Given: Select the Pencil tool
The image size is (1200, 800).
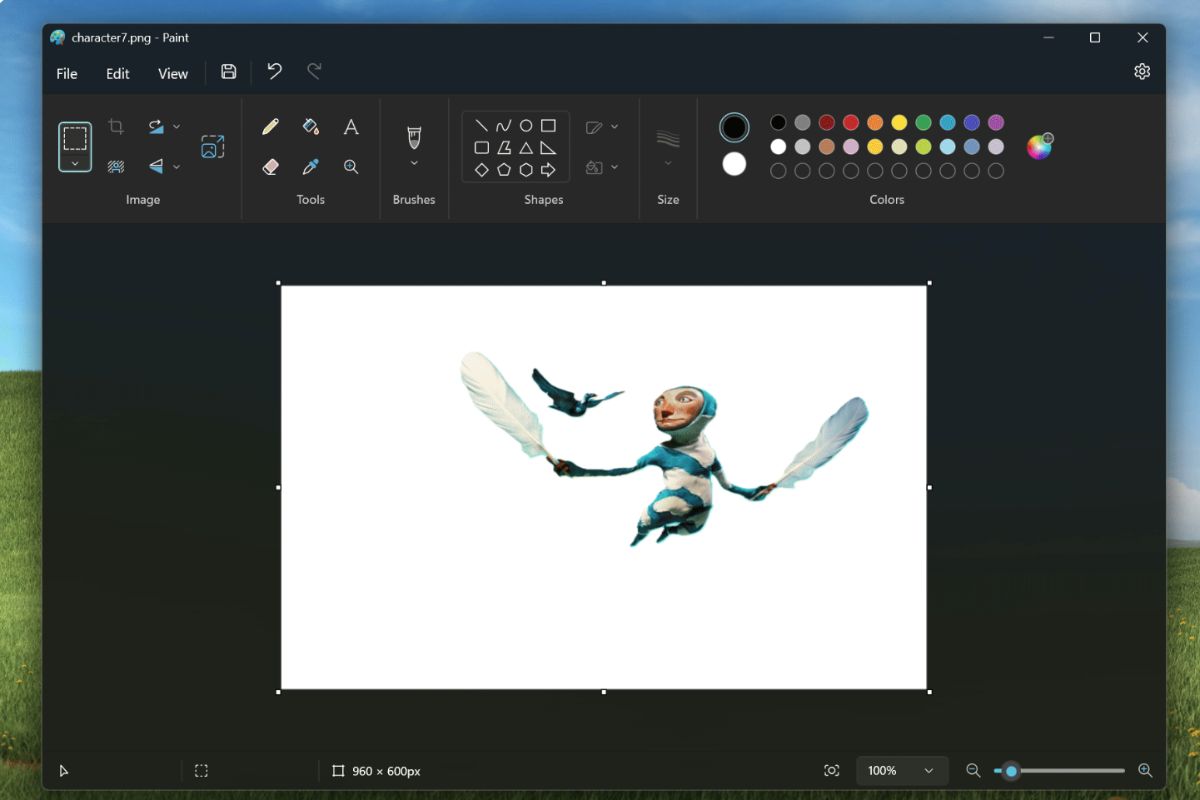Looking at the screenshot, I should pos(270,127).
